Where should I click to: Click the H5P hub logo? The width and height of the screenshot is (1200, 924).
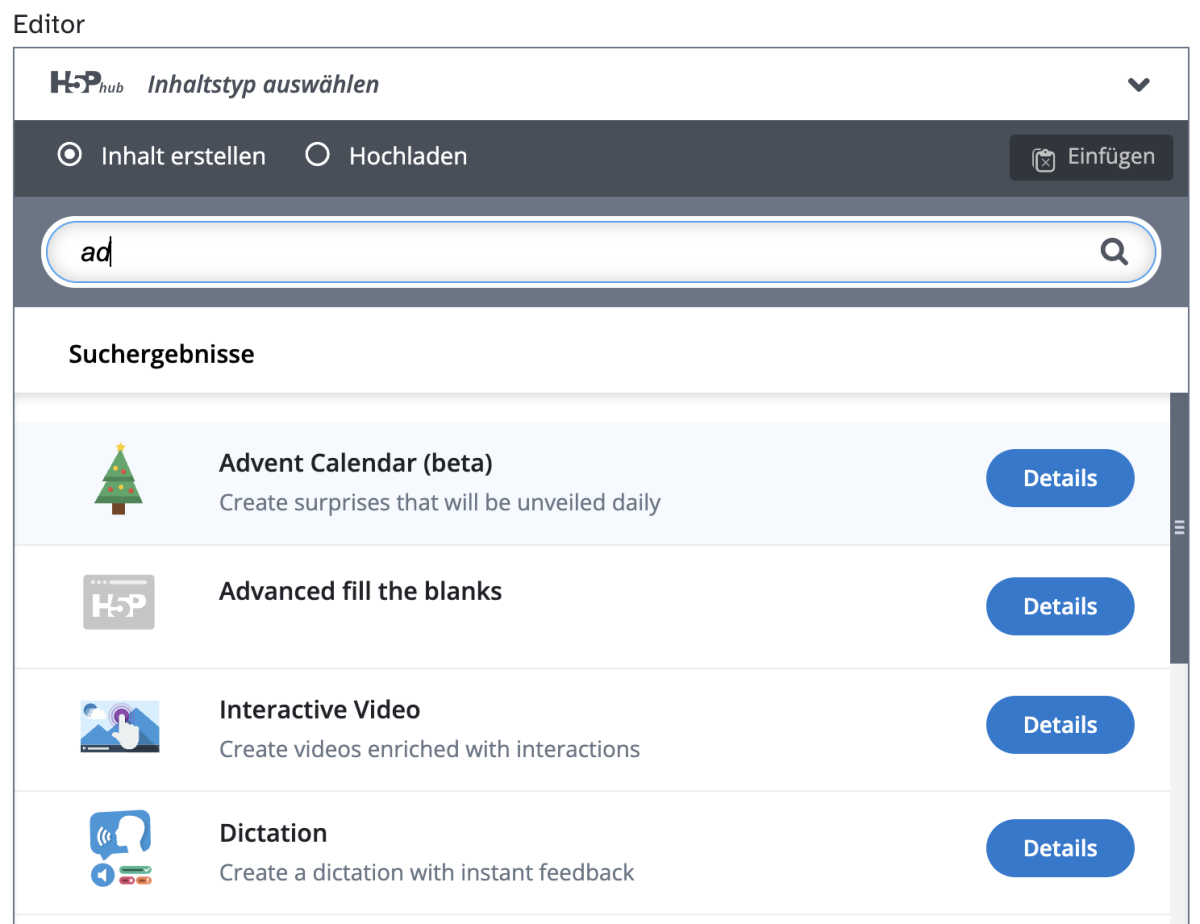87,84
